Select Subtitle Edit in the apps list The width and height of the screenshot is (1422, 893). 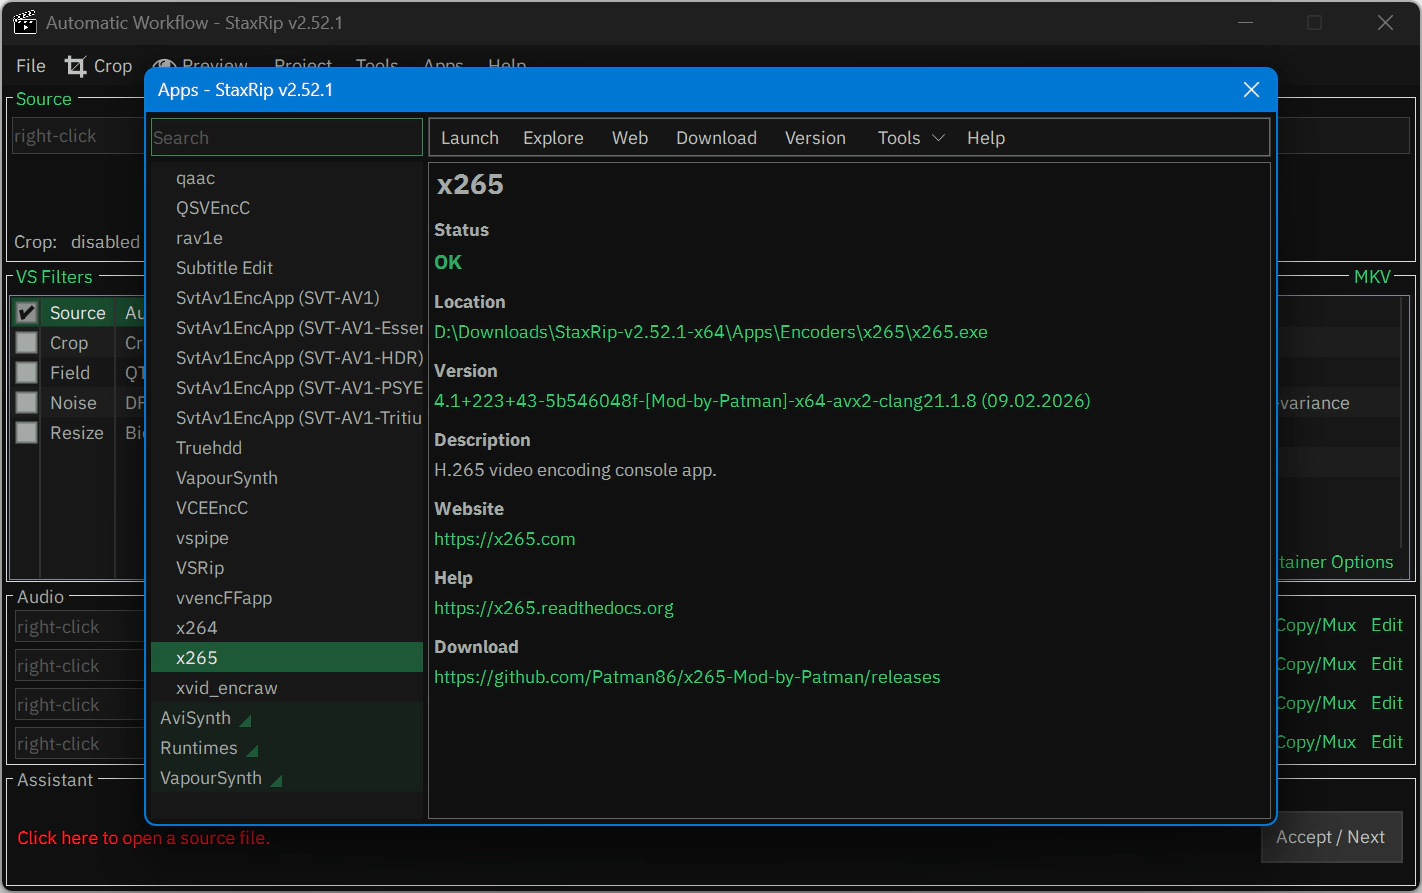point(224,268)
